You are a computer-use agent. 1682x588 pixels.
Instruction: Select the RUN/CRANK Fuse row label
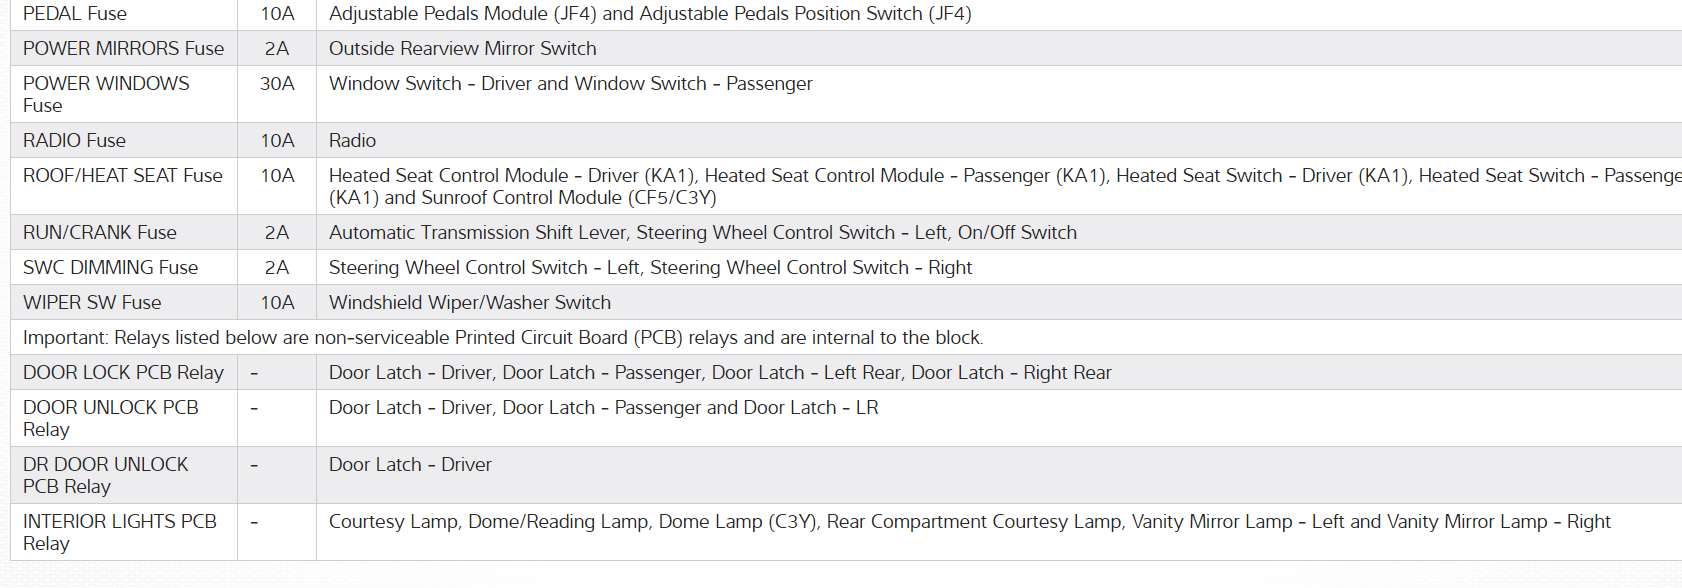[100, 233]
